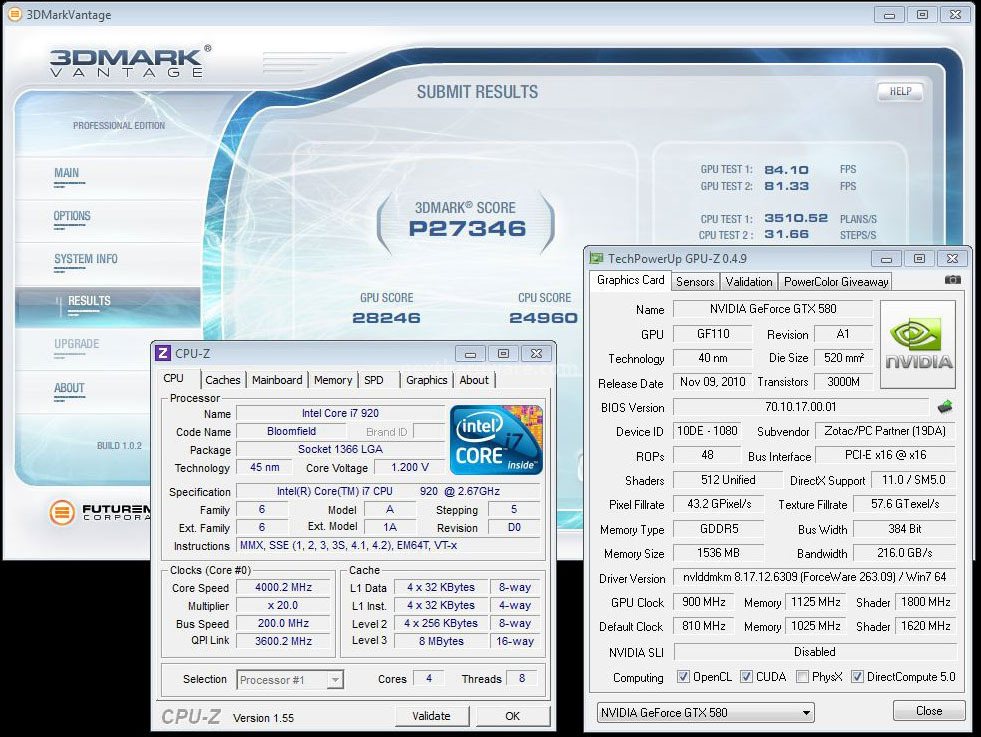Close the 3DMarkVantage window
The width and height of the screenshot is (981, 737).
[x=955, y=14]
